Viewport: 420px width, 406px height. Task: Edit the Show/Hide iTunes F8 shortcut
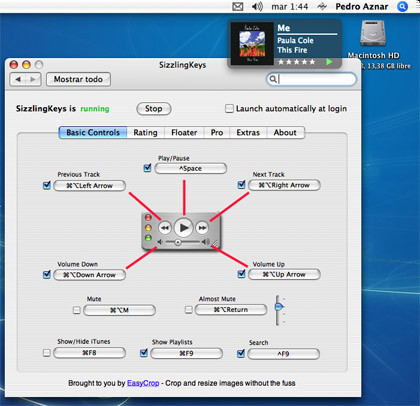tap(89, 353)
